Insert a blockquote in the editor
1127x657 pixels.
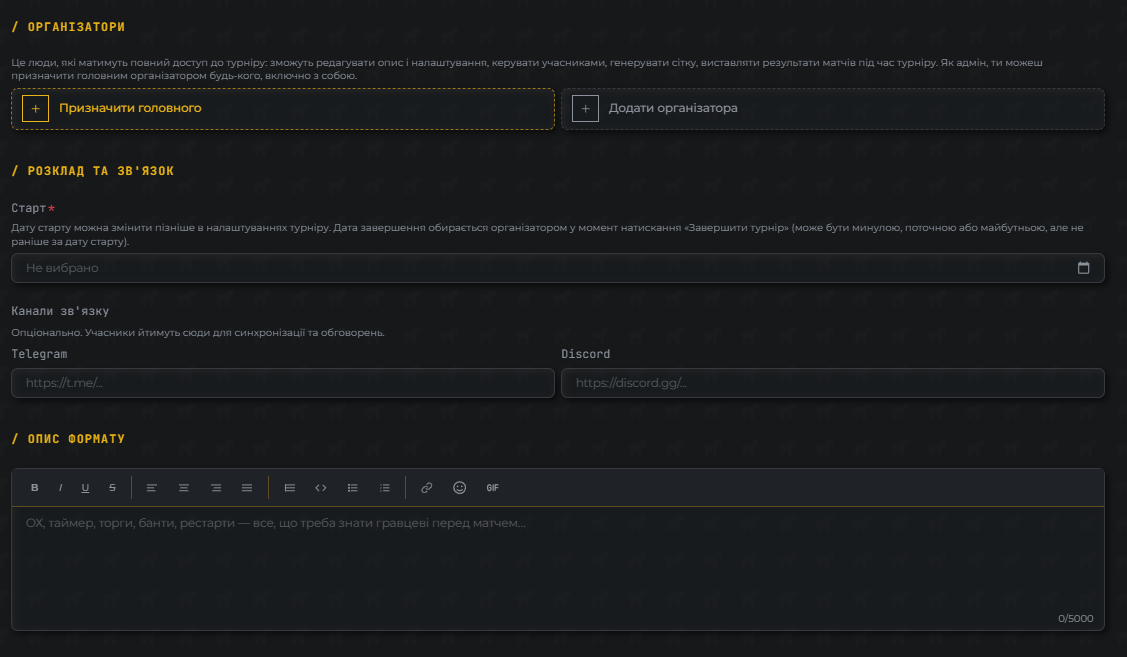pos(290,487)
